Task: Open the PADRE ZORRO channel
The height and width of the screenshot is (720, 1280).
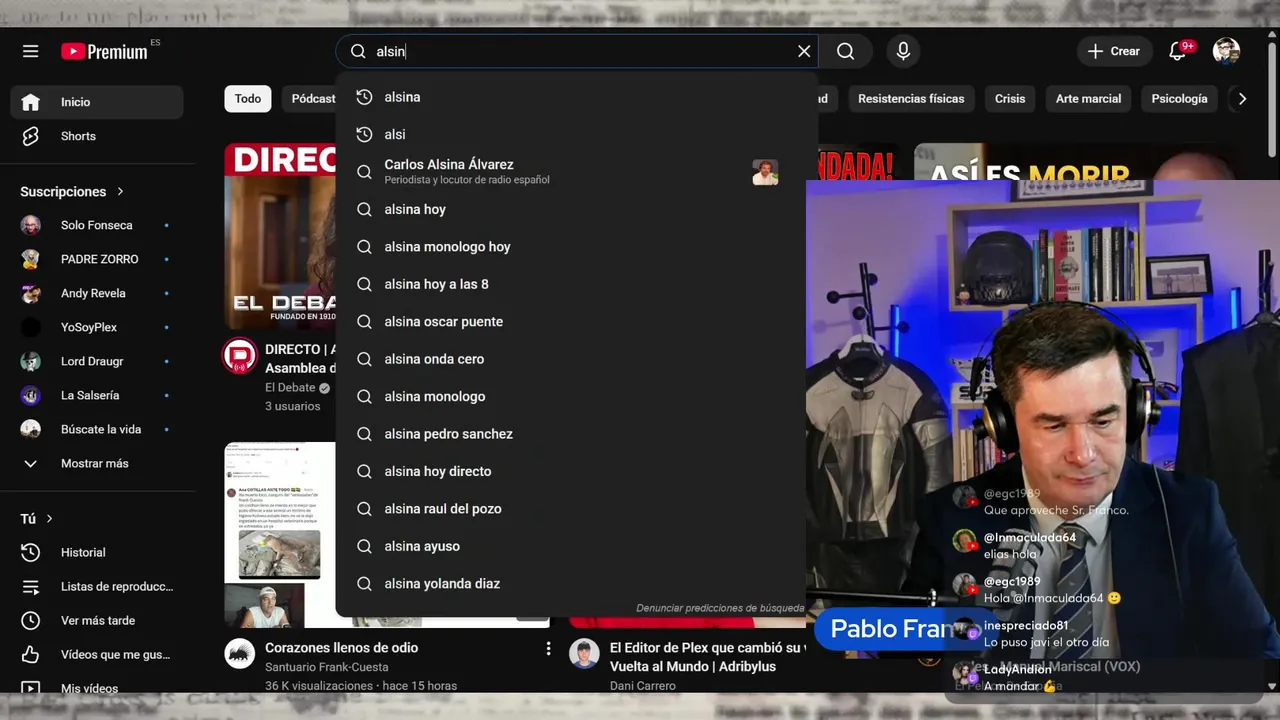Action: [97, 259]
